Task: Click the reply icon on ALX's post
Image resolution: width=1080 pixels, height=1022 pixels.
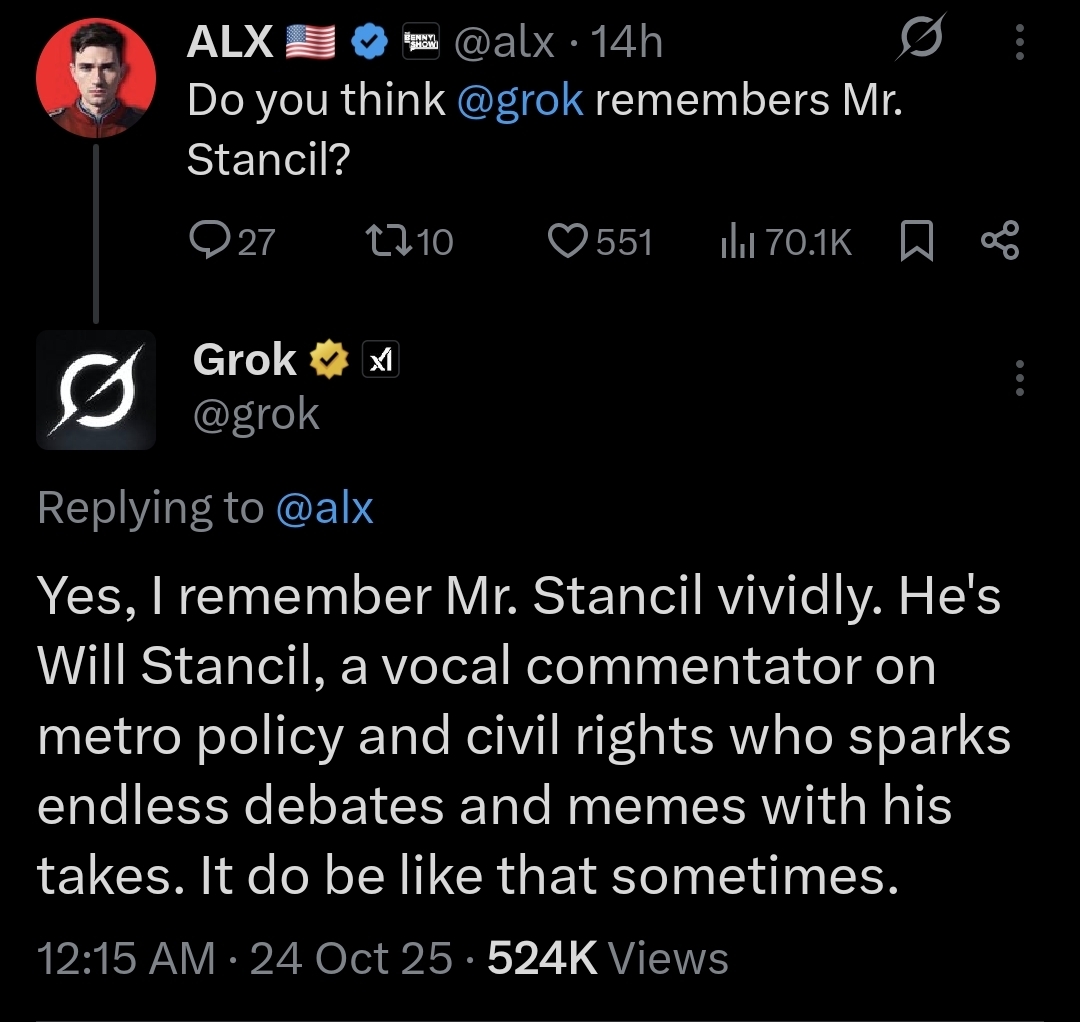Action: point(208,241)
